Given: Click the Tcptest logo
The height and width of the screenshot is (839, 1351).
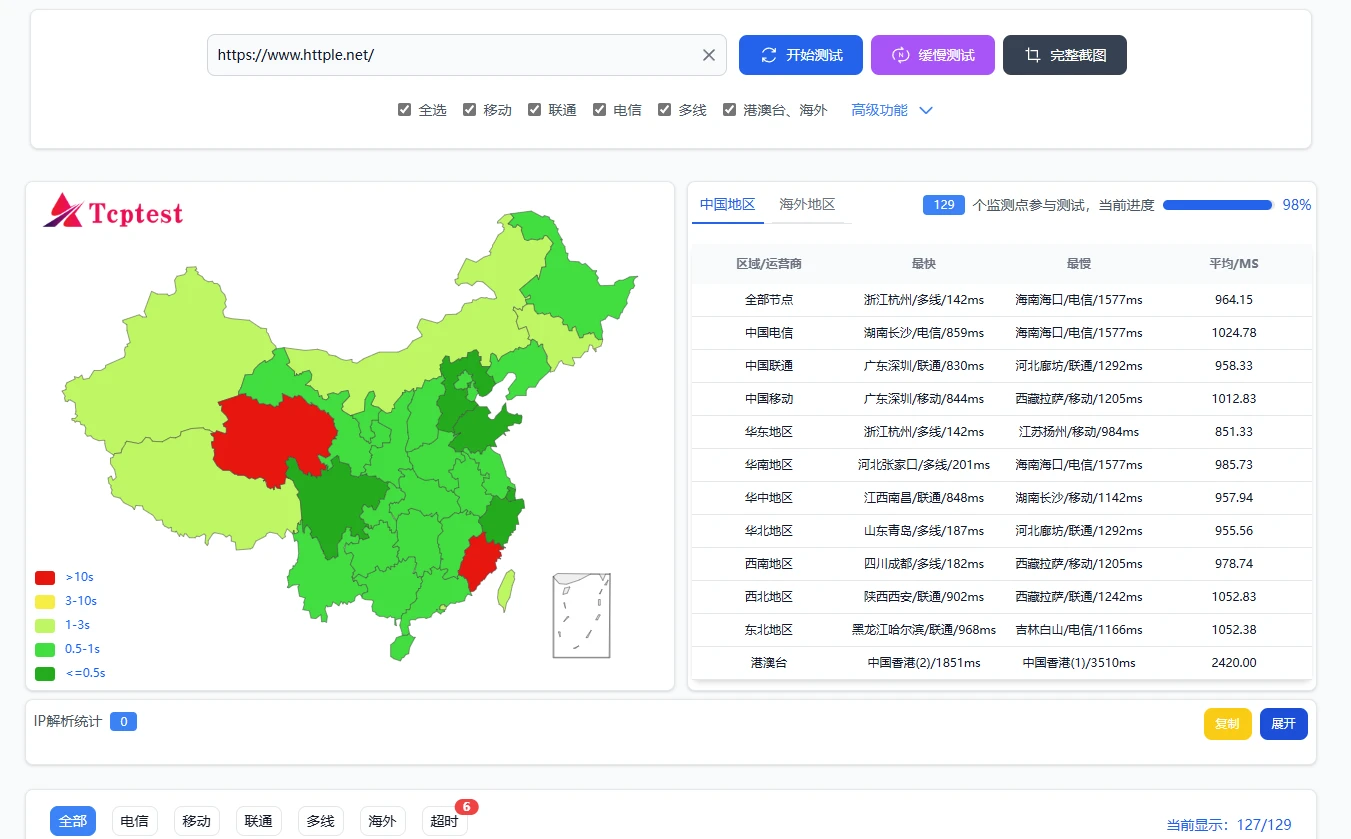Looking at the screenshot, I should pos(113,211).
